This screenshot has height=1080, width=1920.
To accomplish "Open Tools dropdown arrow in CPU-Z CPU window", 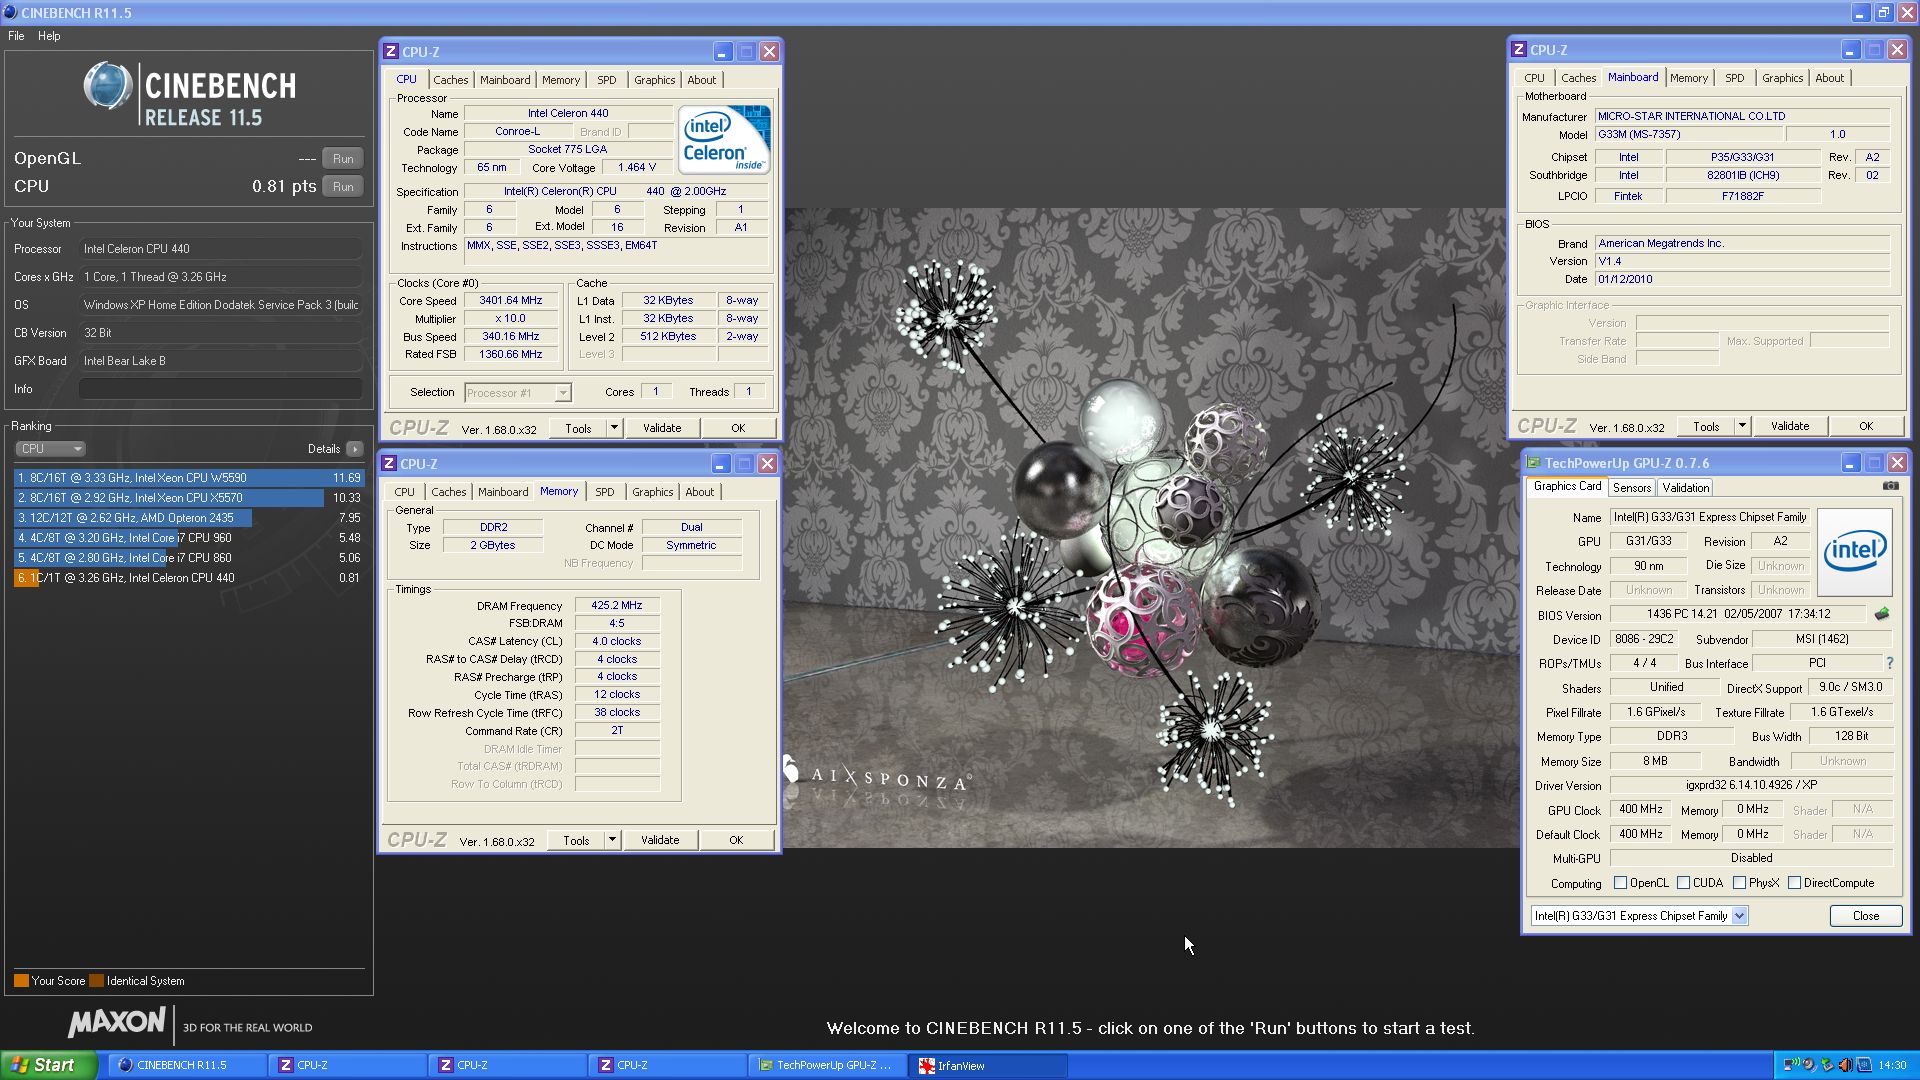I will click(x=614, y=428).
